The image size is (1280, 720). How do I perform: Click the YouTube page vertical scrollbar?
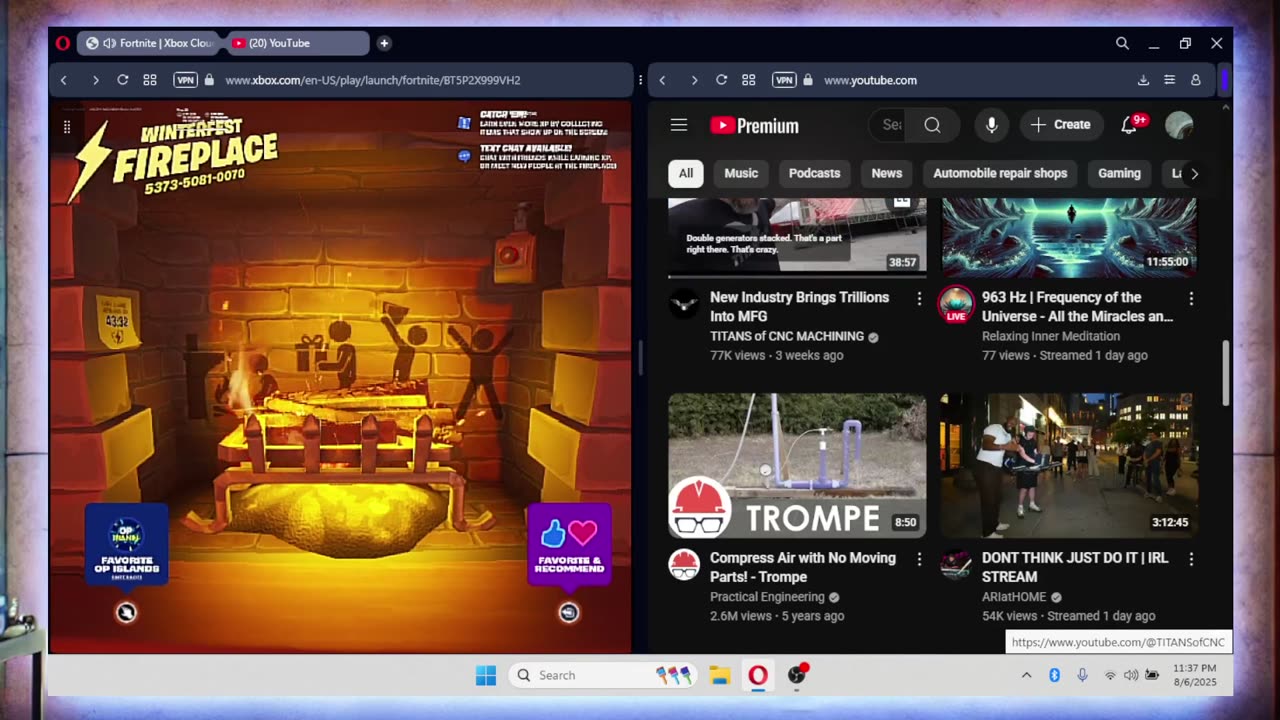(x=1226, y=374)
